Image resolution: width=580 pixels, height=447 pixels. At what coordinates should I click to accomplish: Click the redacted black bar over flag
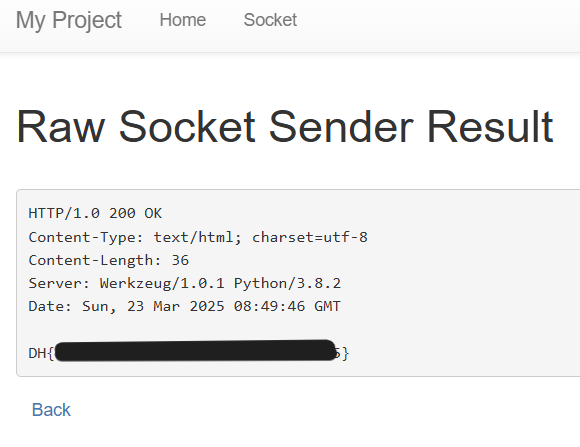(195, 350)
